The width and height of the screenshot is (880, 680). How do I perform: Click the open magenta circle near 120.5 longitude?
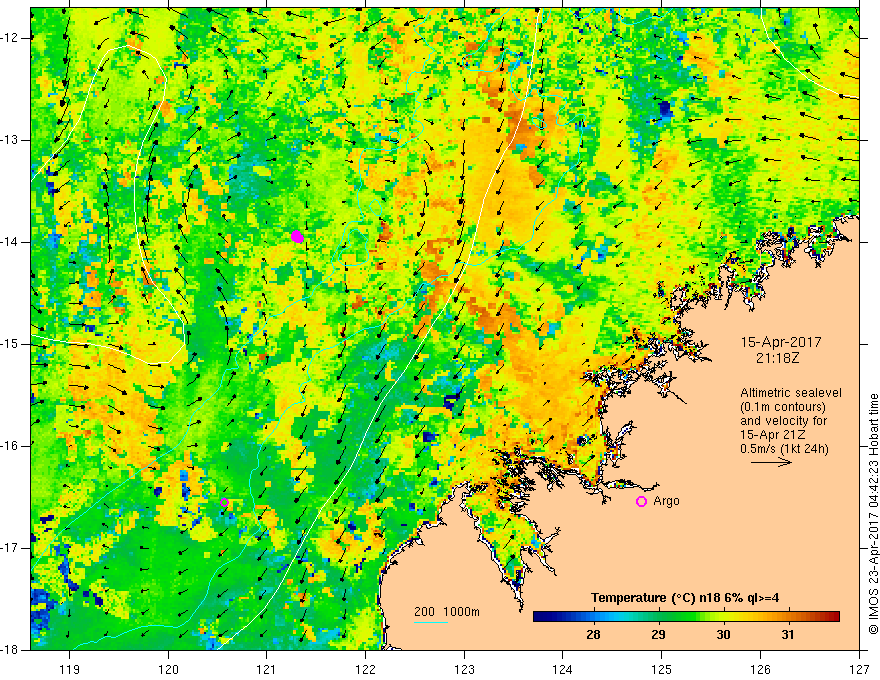[x=224, y=502]
